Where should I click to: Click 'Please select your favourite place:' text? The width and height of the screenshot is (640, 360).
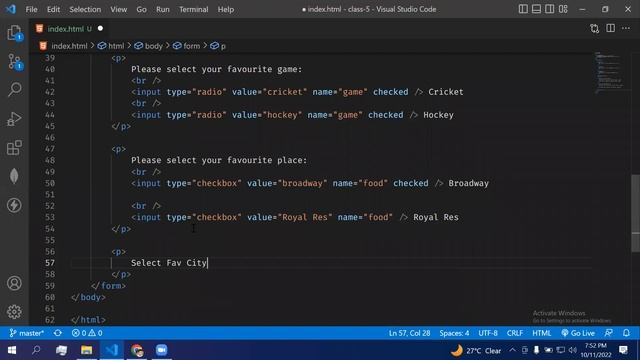(x=219, y=160)
